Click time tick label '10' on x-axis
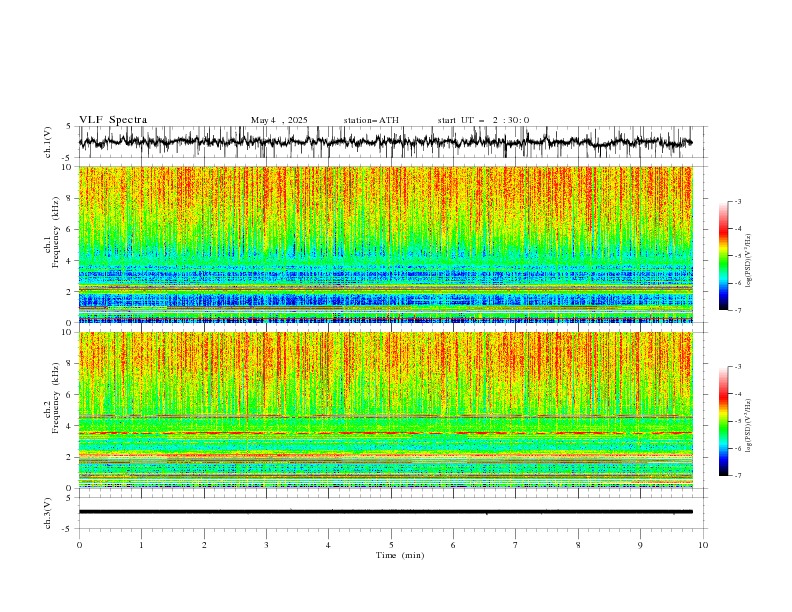The height and width of the screenshot is (612, 792). pos(703,545)
